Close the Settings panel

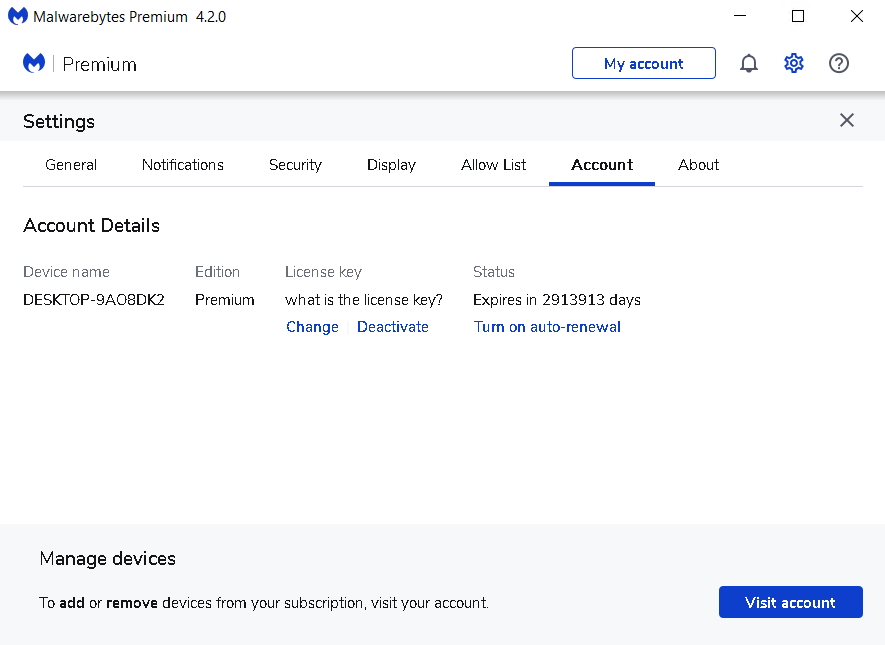[x=846, y=120]
